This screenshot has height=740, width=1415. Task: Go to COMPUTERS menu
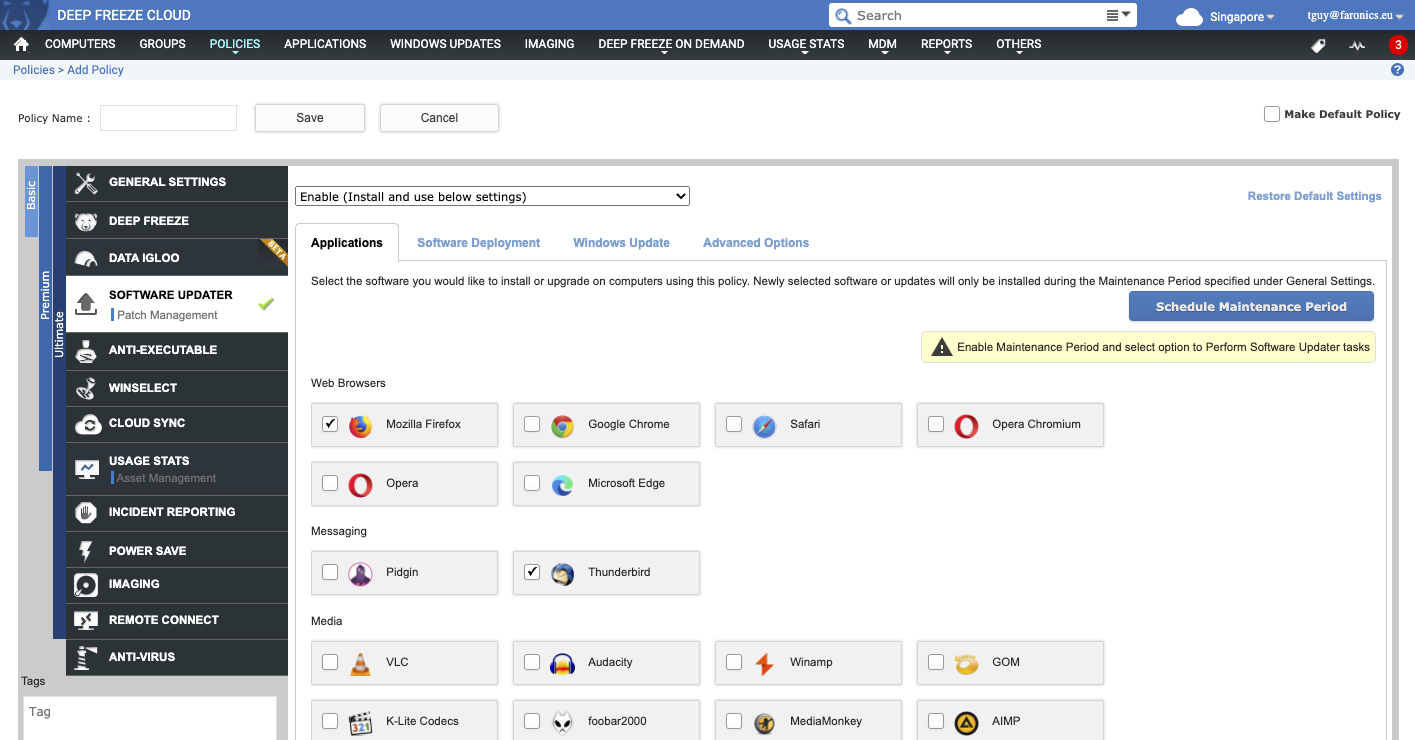pyautogui.click(x=80, y=44)
